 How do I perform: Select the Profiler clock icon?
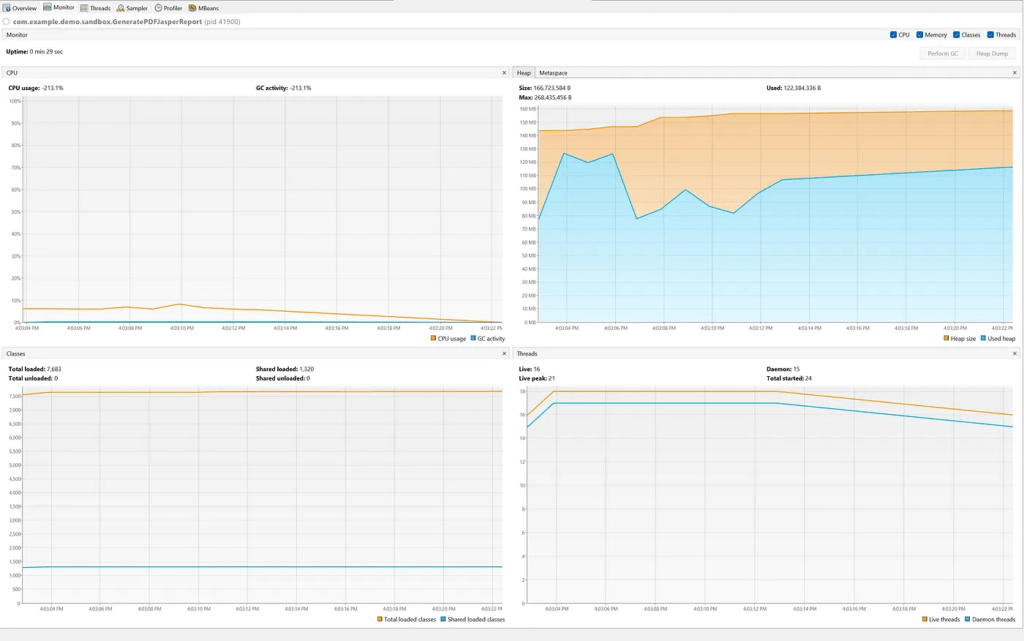[x=158, y=8]
